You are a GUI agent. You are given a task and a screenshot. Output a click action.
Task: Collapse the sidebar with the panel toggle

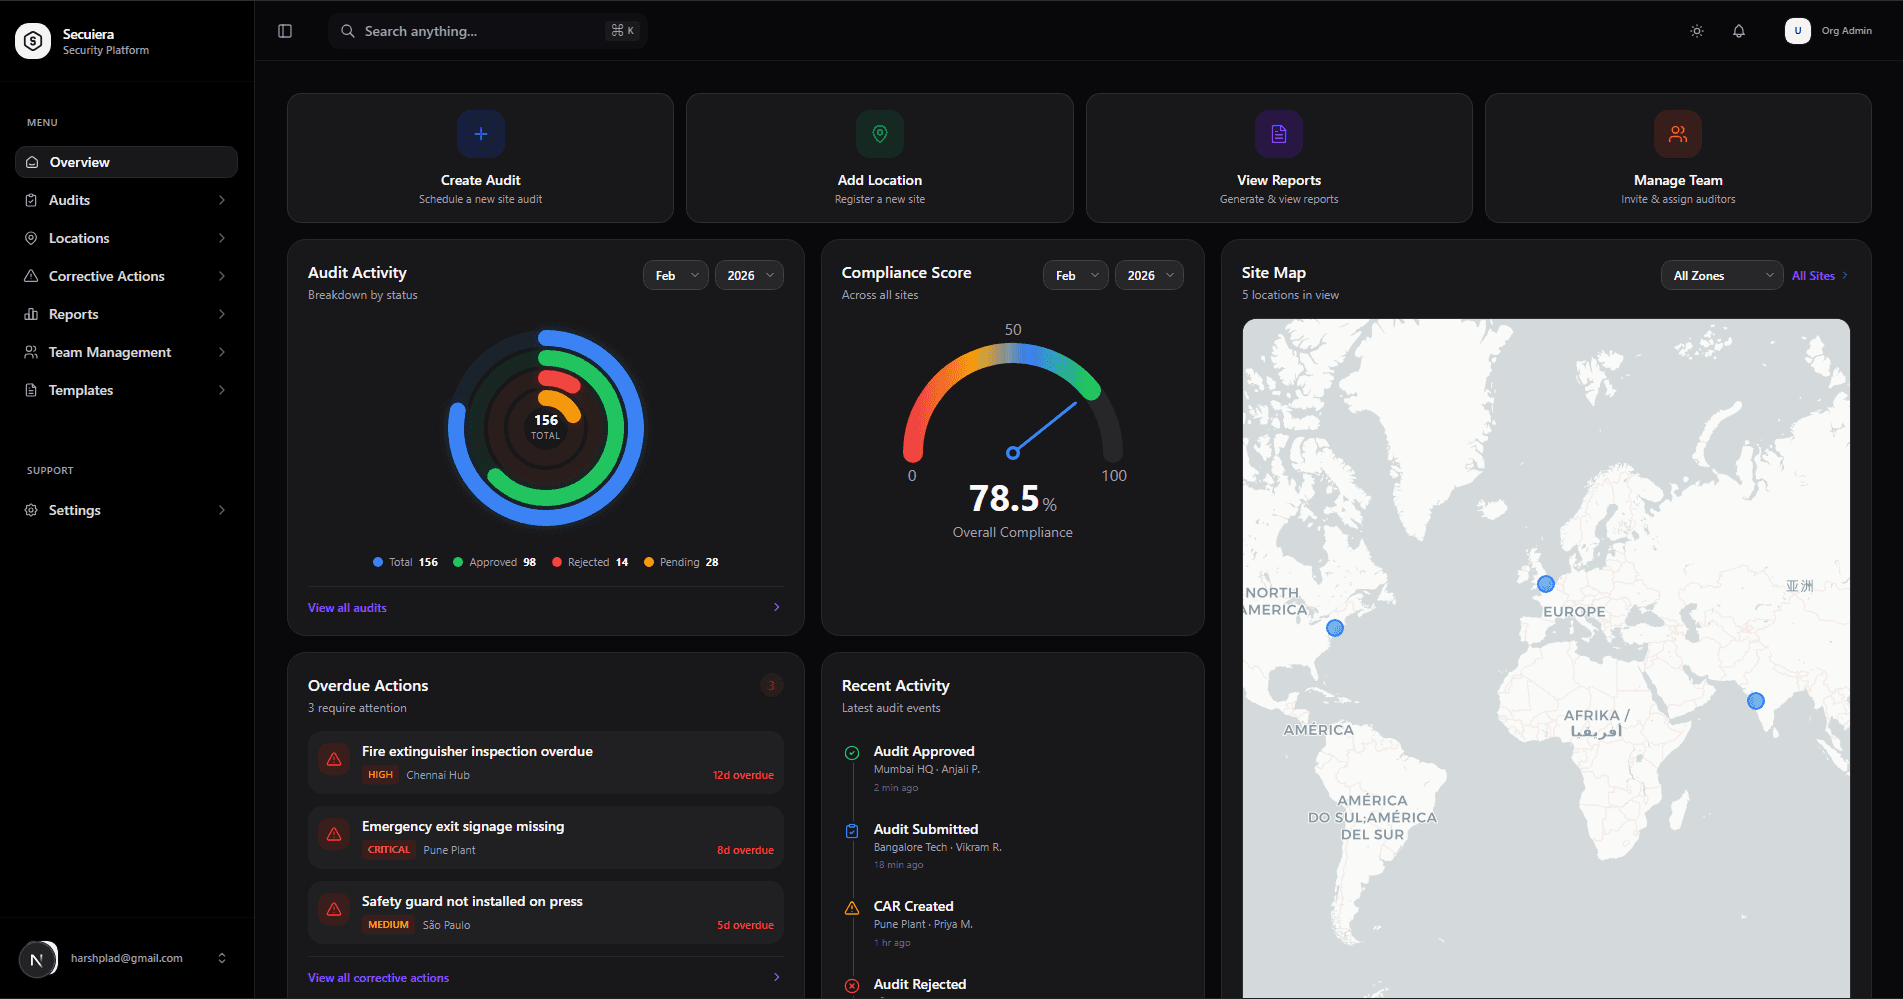(x=285, y=31)
